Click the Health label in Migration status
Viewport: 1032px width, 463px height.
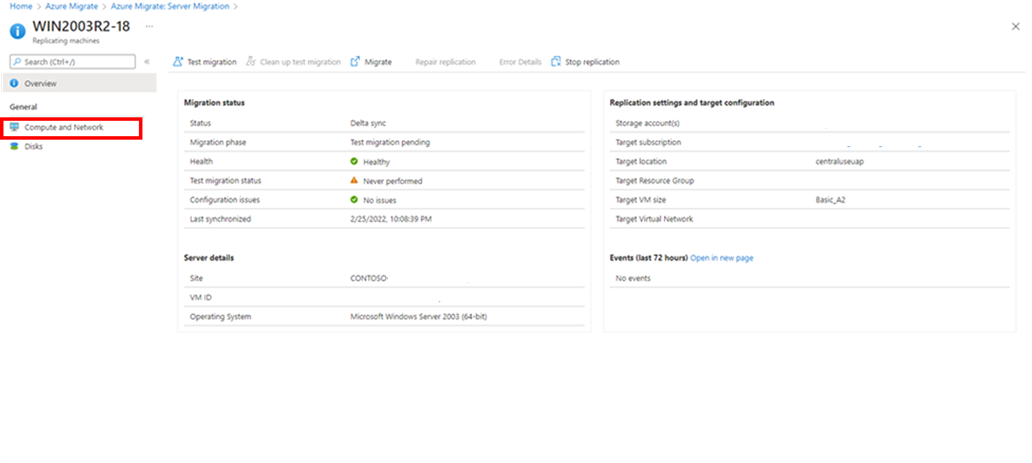(x=201, y=161)
